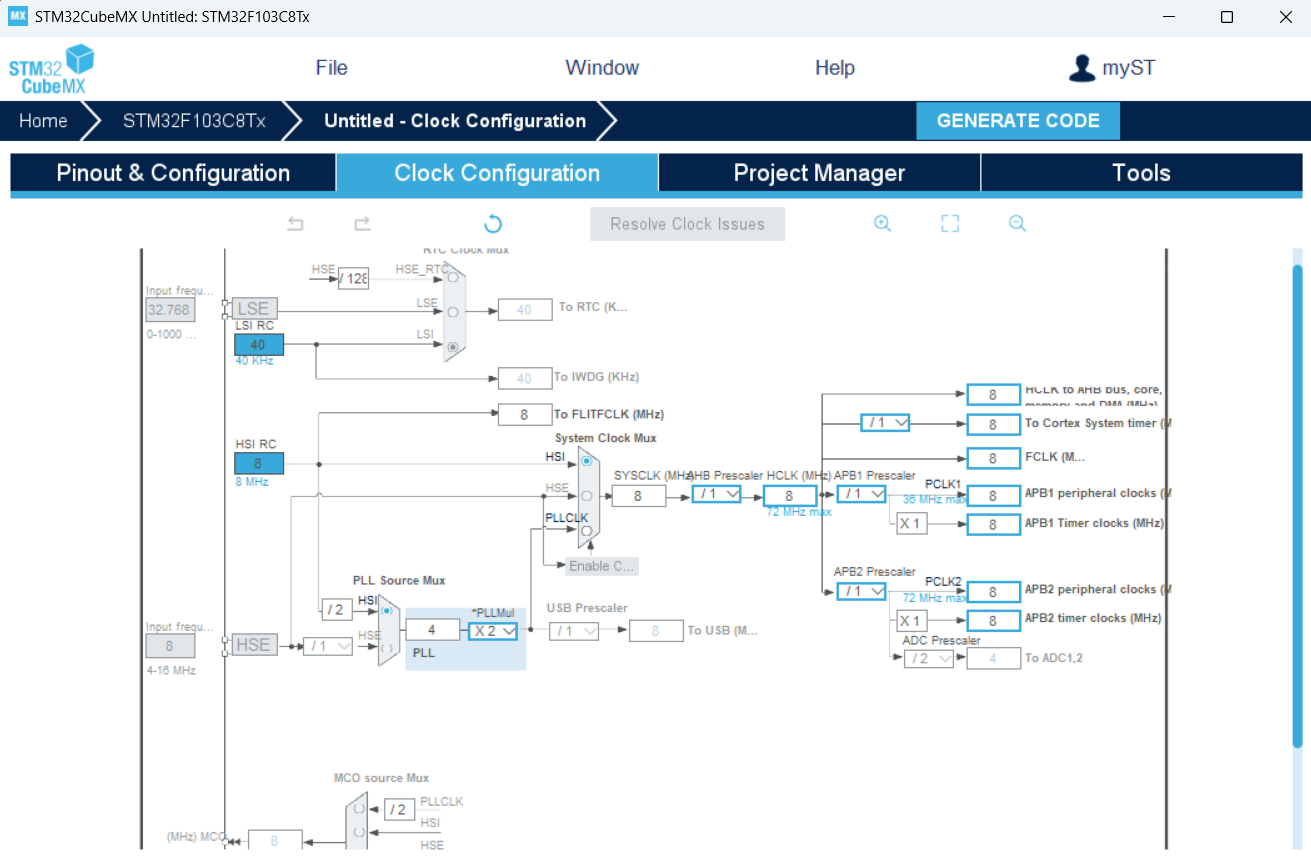Select LSE in RTC Clock Mux

[x=453, y=311]
